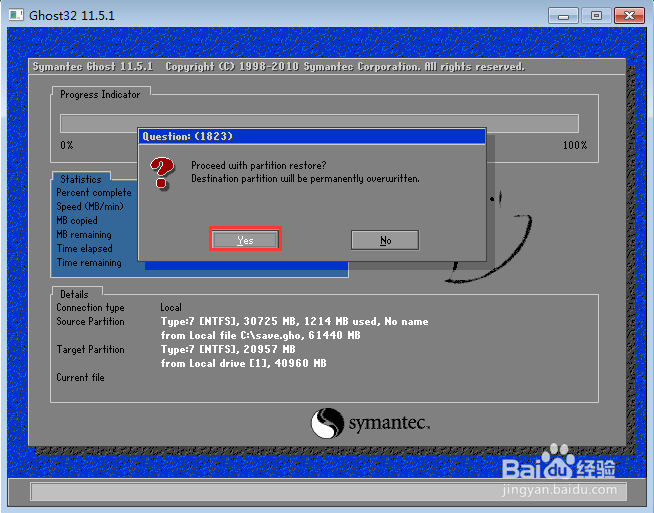654x513 pixels.
Task: Click the Ghost32 title bar app icon
Action: coord(16,15)
